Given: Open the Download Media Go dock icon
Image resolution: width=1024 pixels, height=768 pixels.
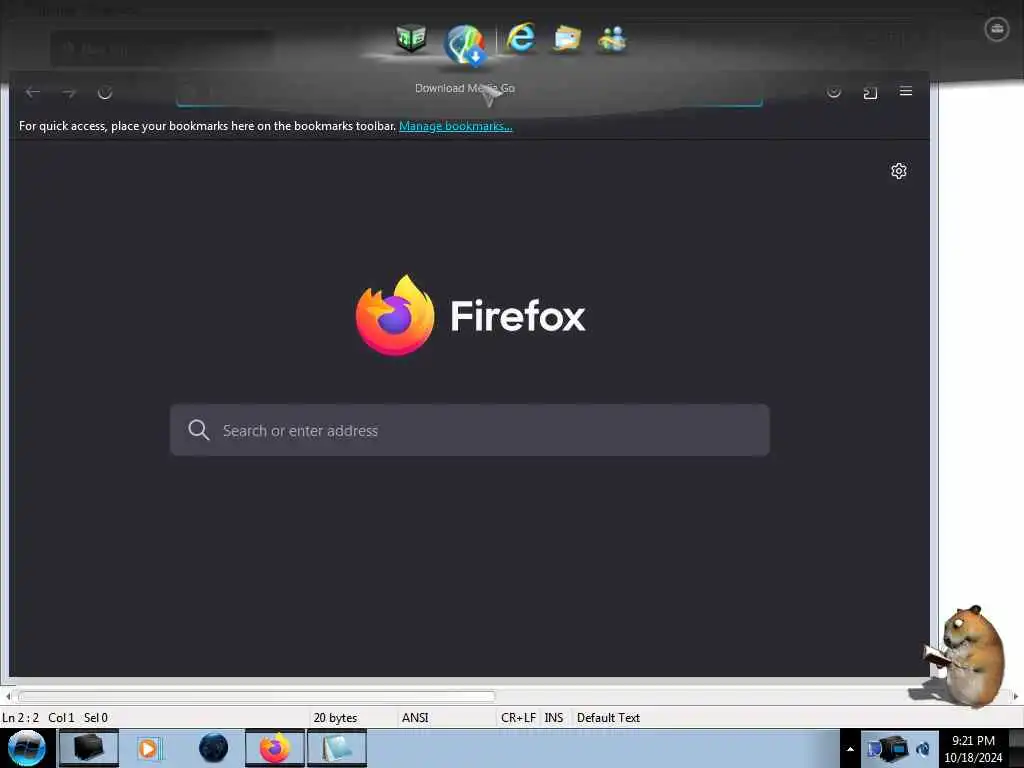Looking at the screenshot, I should pyautogui.click(x=464, y=44).
